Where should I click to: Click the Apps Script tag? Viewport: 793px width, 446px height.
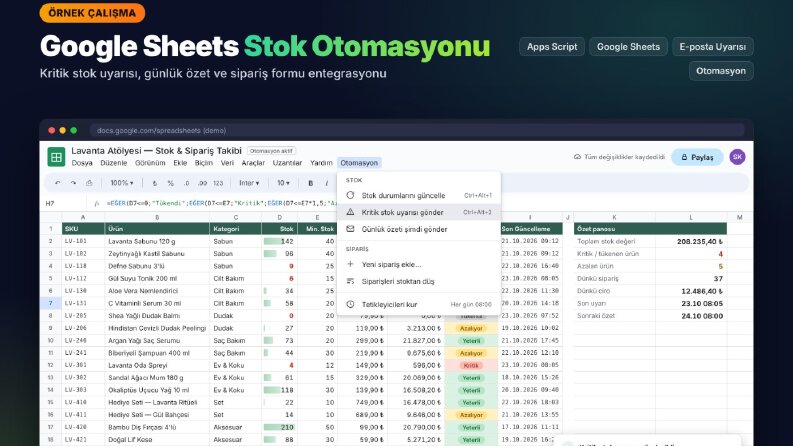[552, 47]
